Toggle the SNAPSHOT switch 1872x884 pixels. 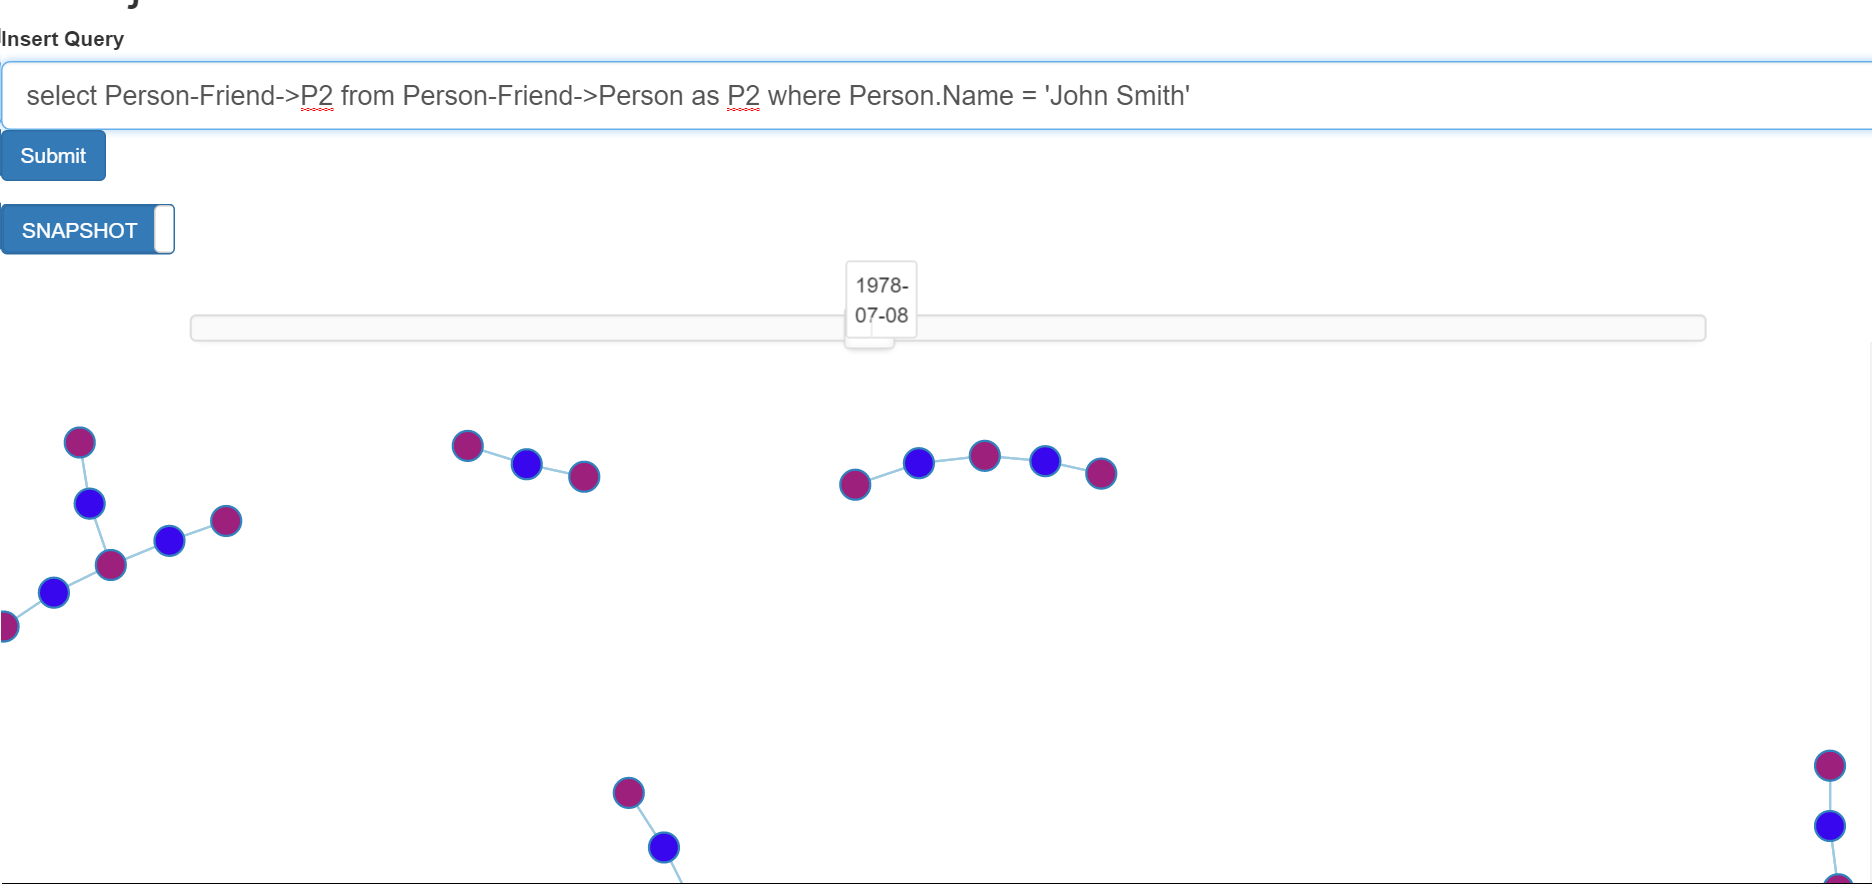(x=88, y=230)
